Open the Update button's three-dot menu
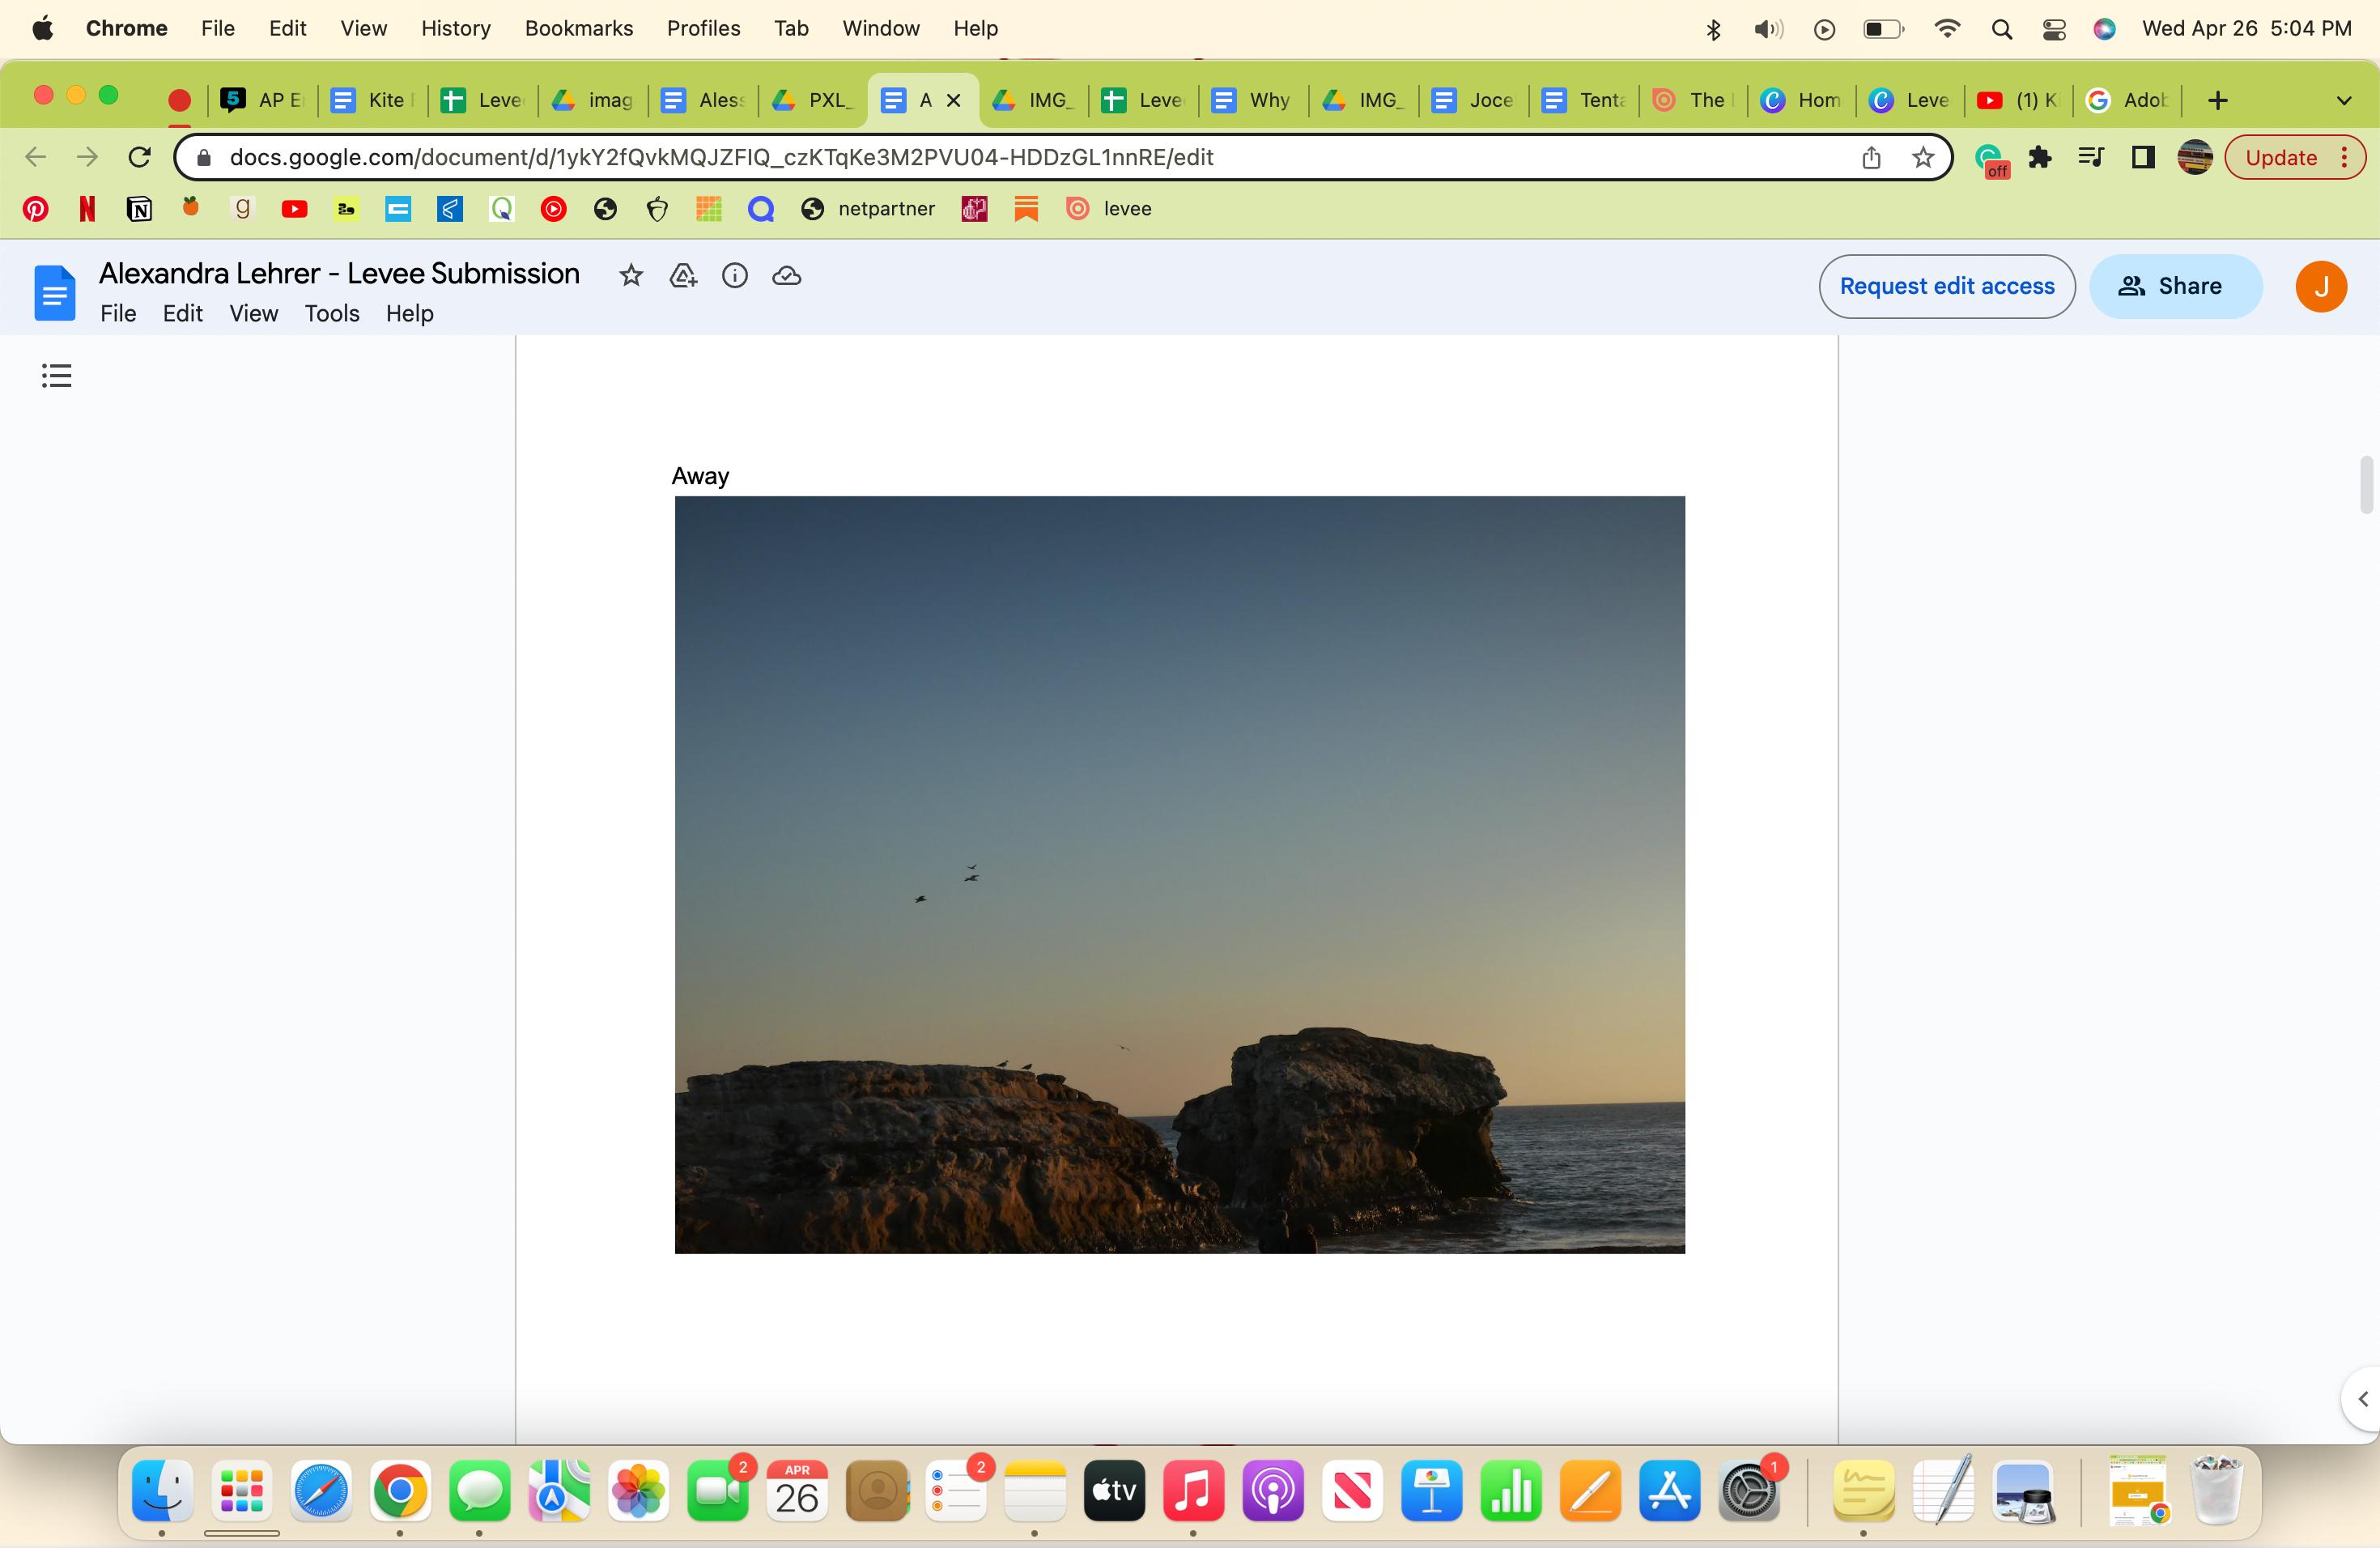 (x=2344, y=157)
